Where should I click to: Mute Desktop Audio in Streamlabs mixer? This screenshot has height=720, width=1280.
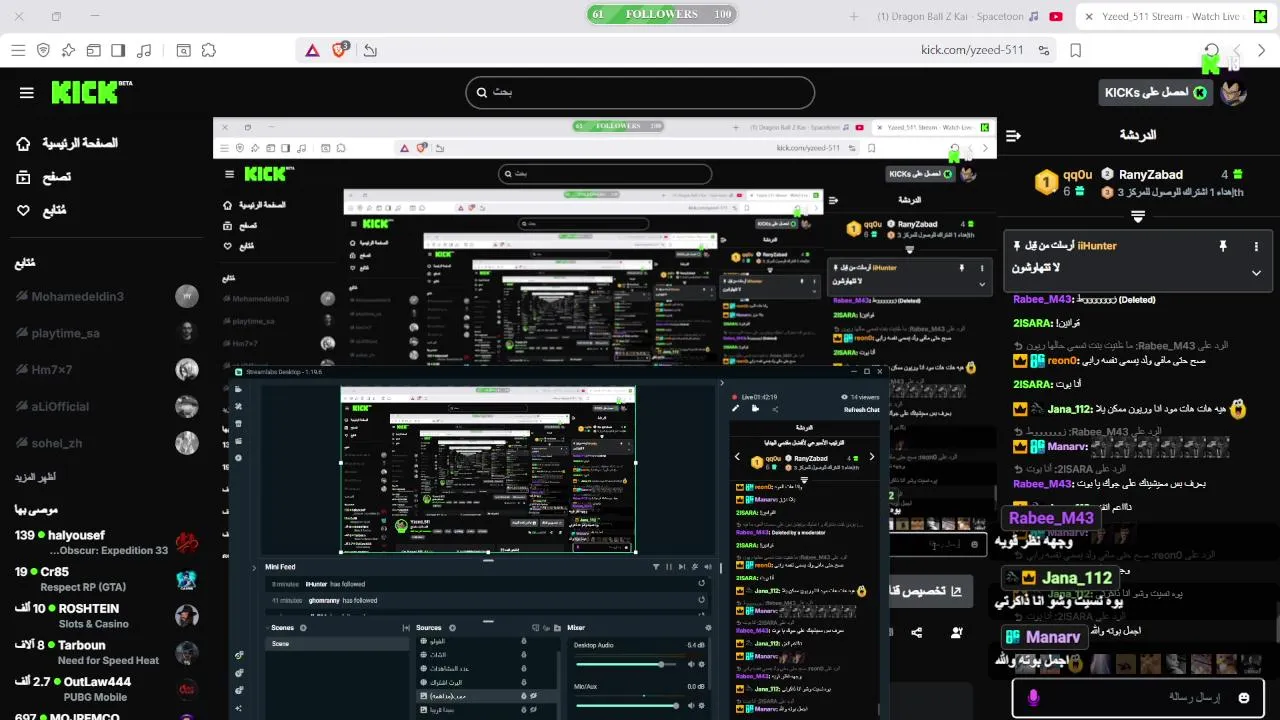691,664
